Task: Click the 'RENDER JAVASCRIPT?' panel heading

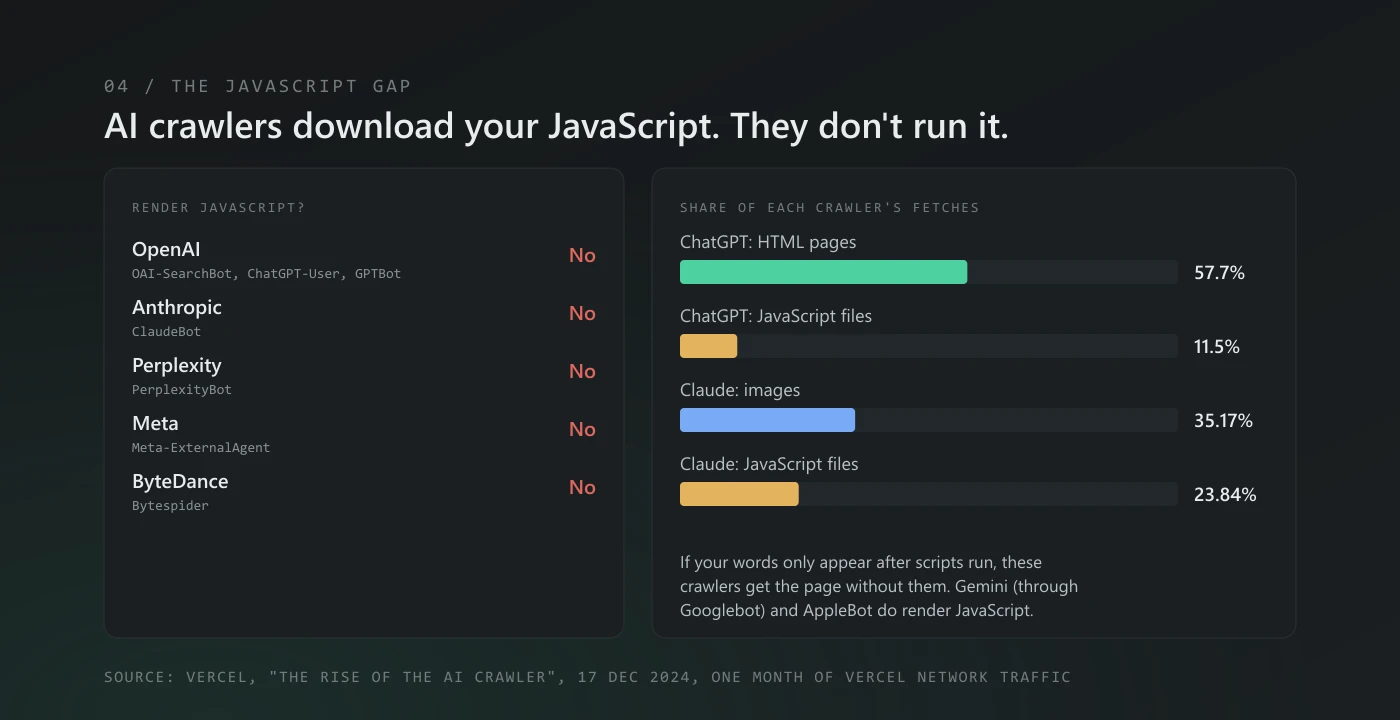Action: [x=218, y=208]
